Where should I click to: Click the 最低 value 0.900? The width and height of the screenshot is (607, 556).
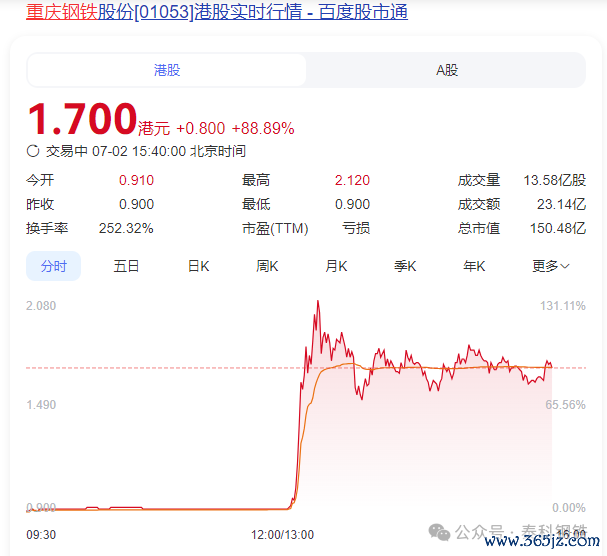352,204
